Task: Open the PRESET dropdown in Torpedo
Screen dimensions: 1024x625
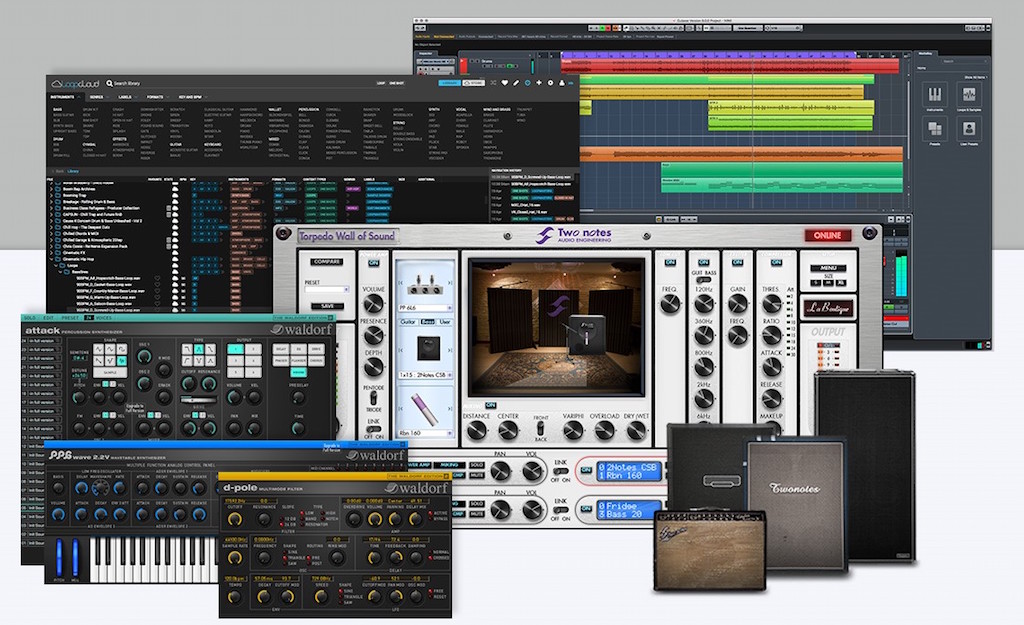Action: tap(327, 290)
